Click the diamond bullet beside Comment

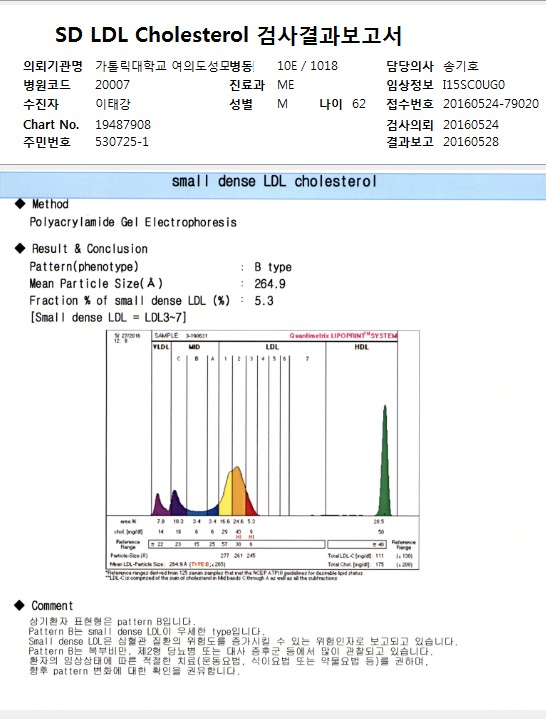point(19,605)
